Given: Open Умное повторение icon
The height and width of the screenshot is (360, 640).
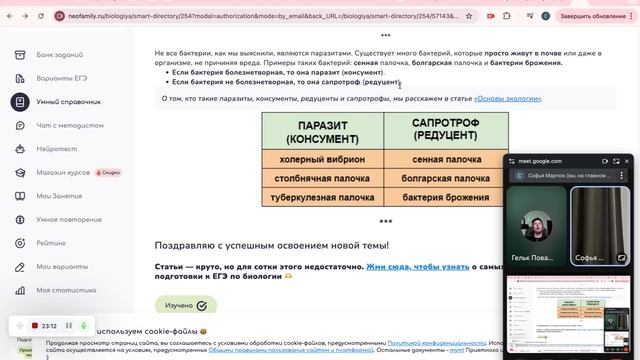Looking at the screenshot, I should (x=20, y=220).
